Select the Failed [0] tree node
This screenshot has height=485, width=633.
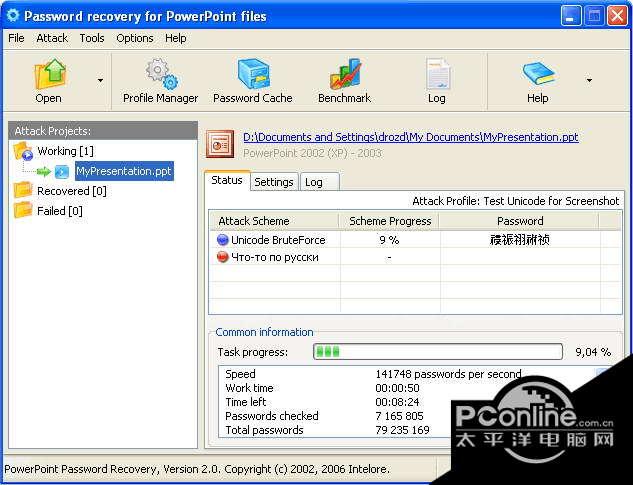[60, 211]
